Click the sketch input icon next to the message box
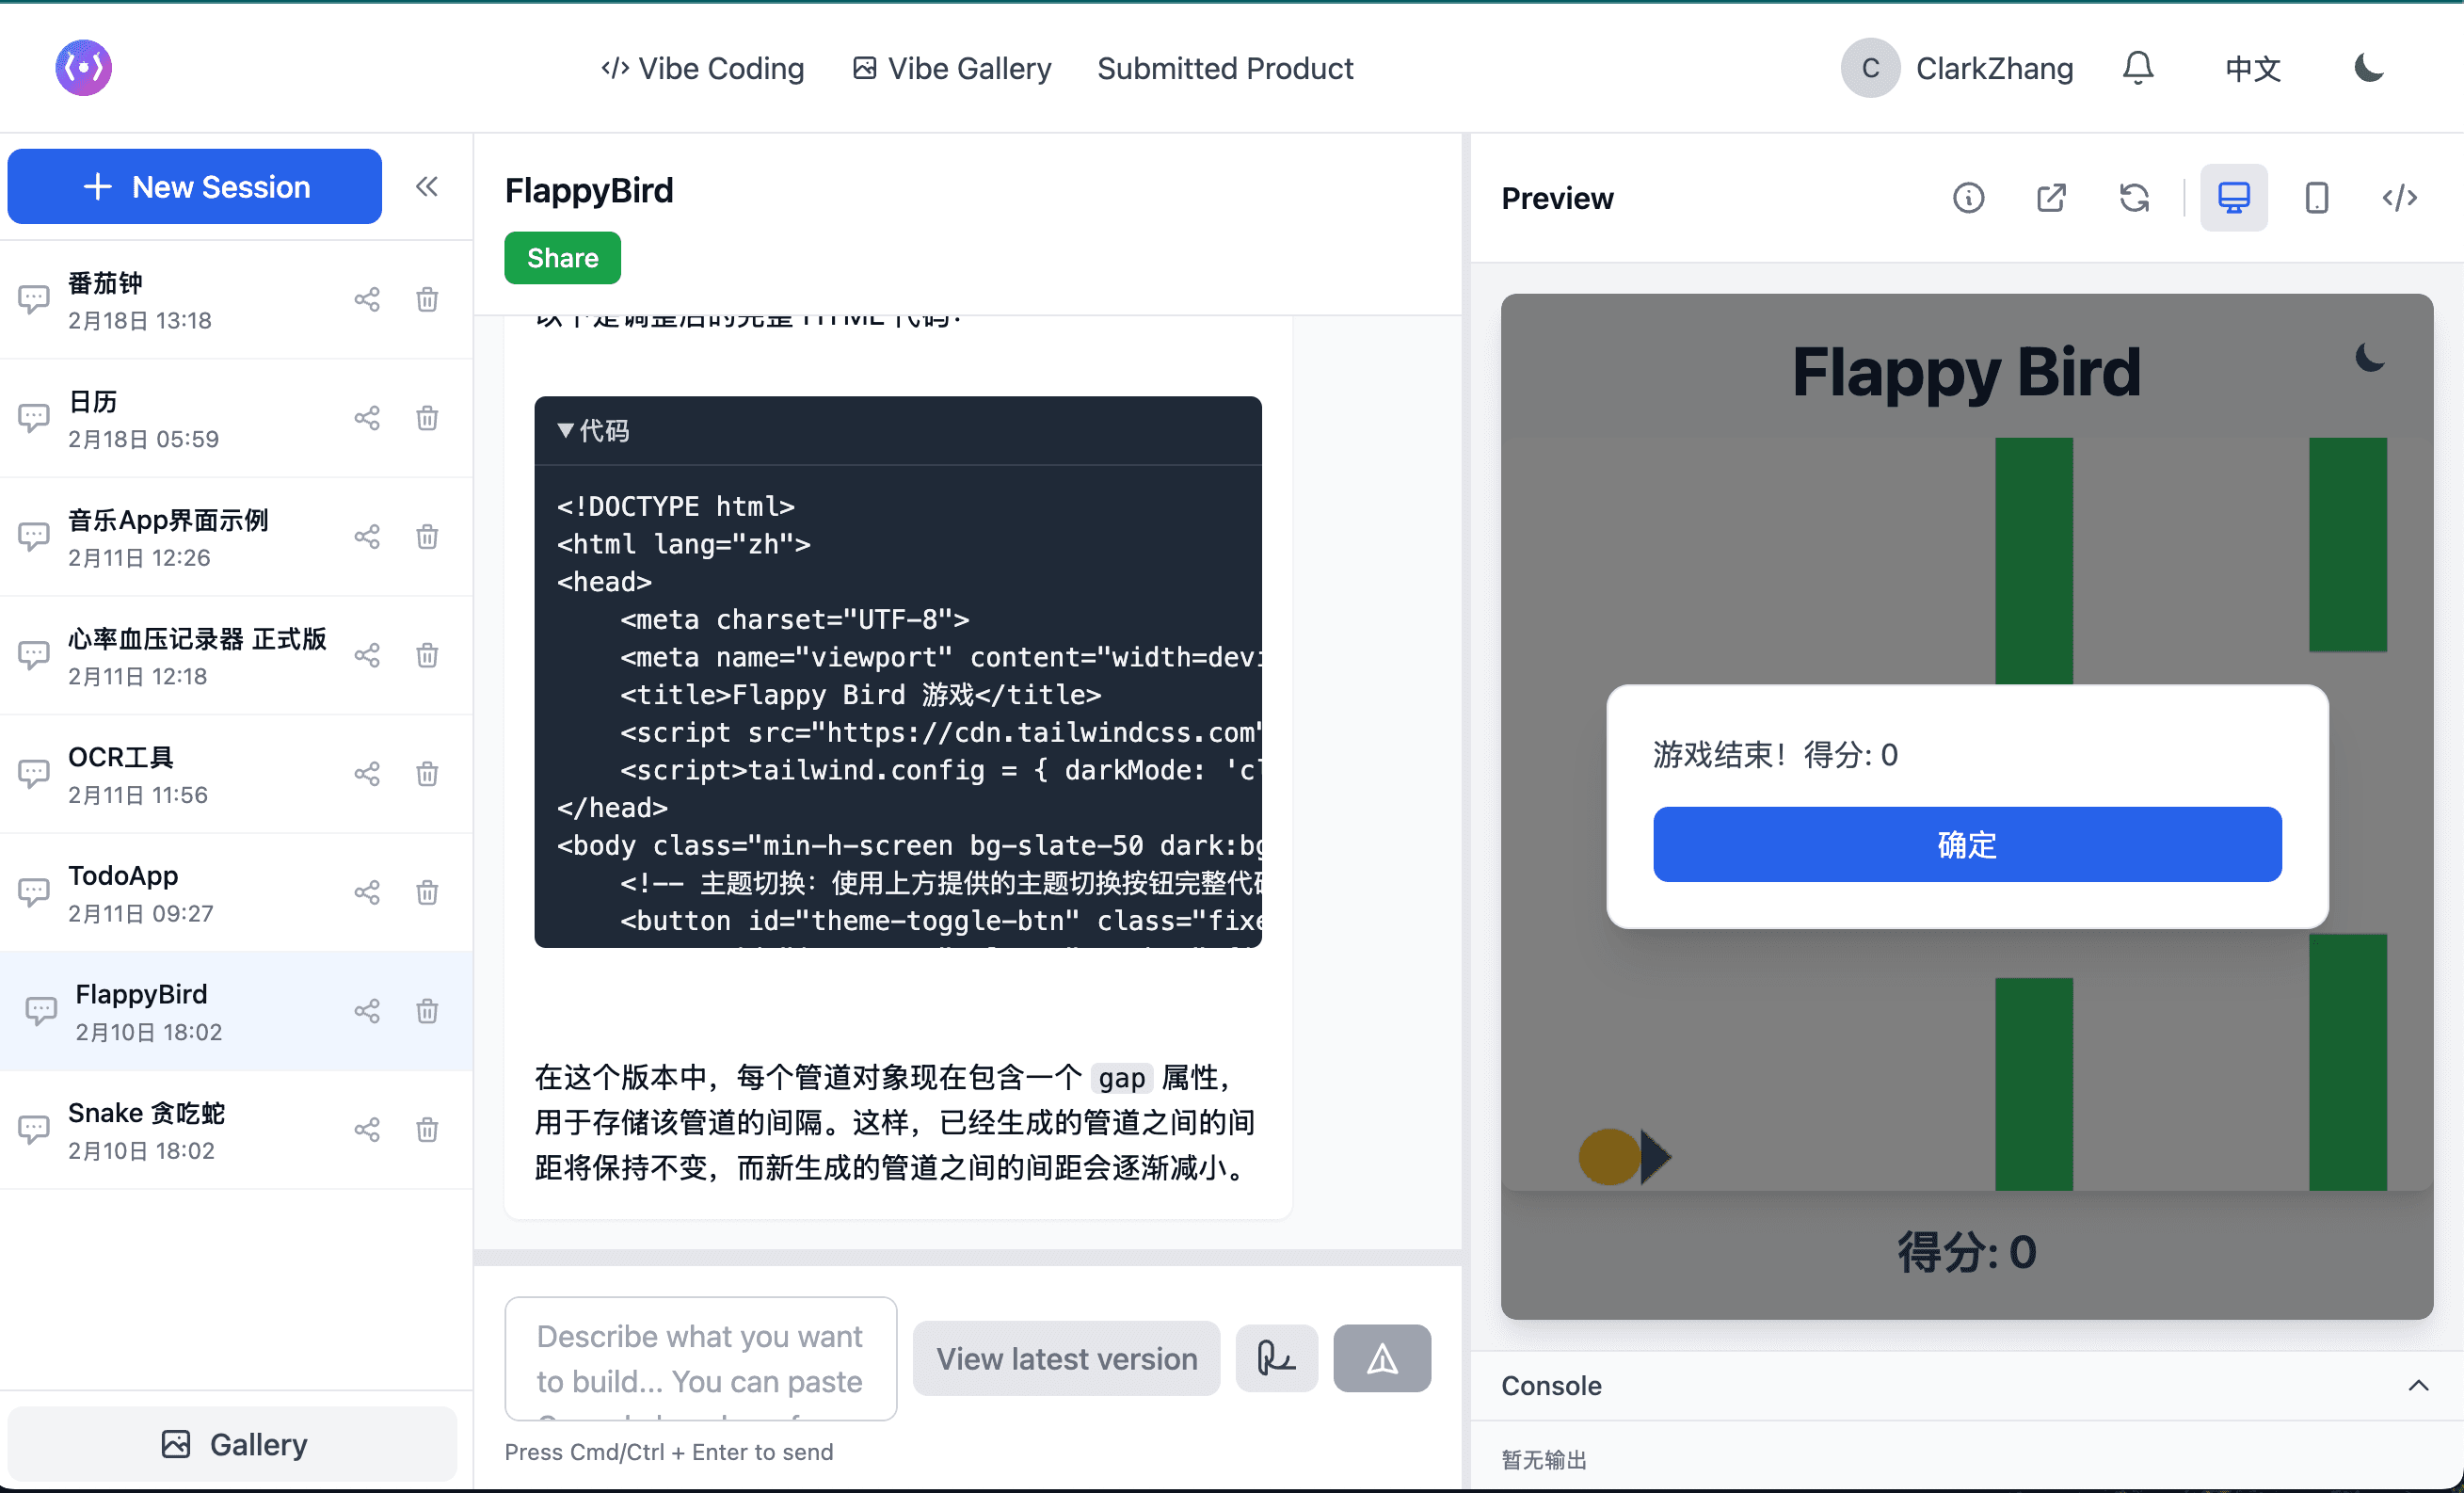Screen dimensions: 2464x1493 coord(1276,1358)
